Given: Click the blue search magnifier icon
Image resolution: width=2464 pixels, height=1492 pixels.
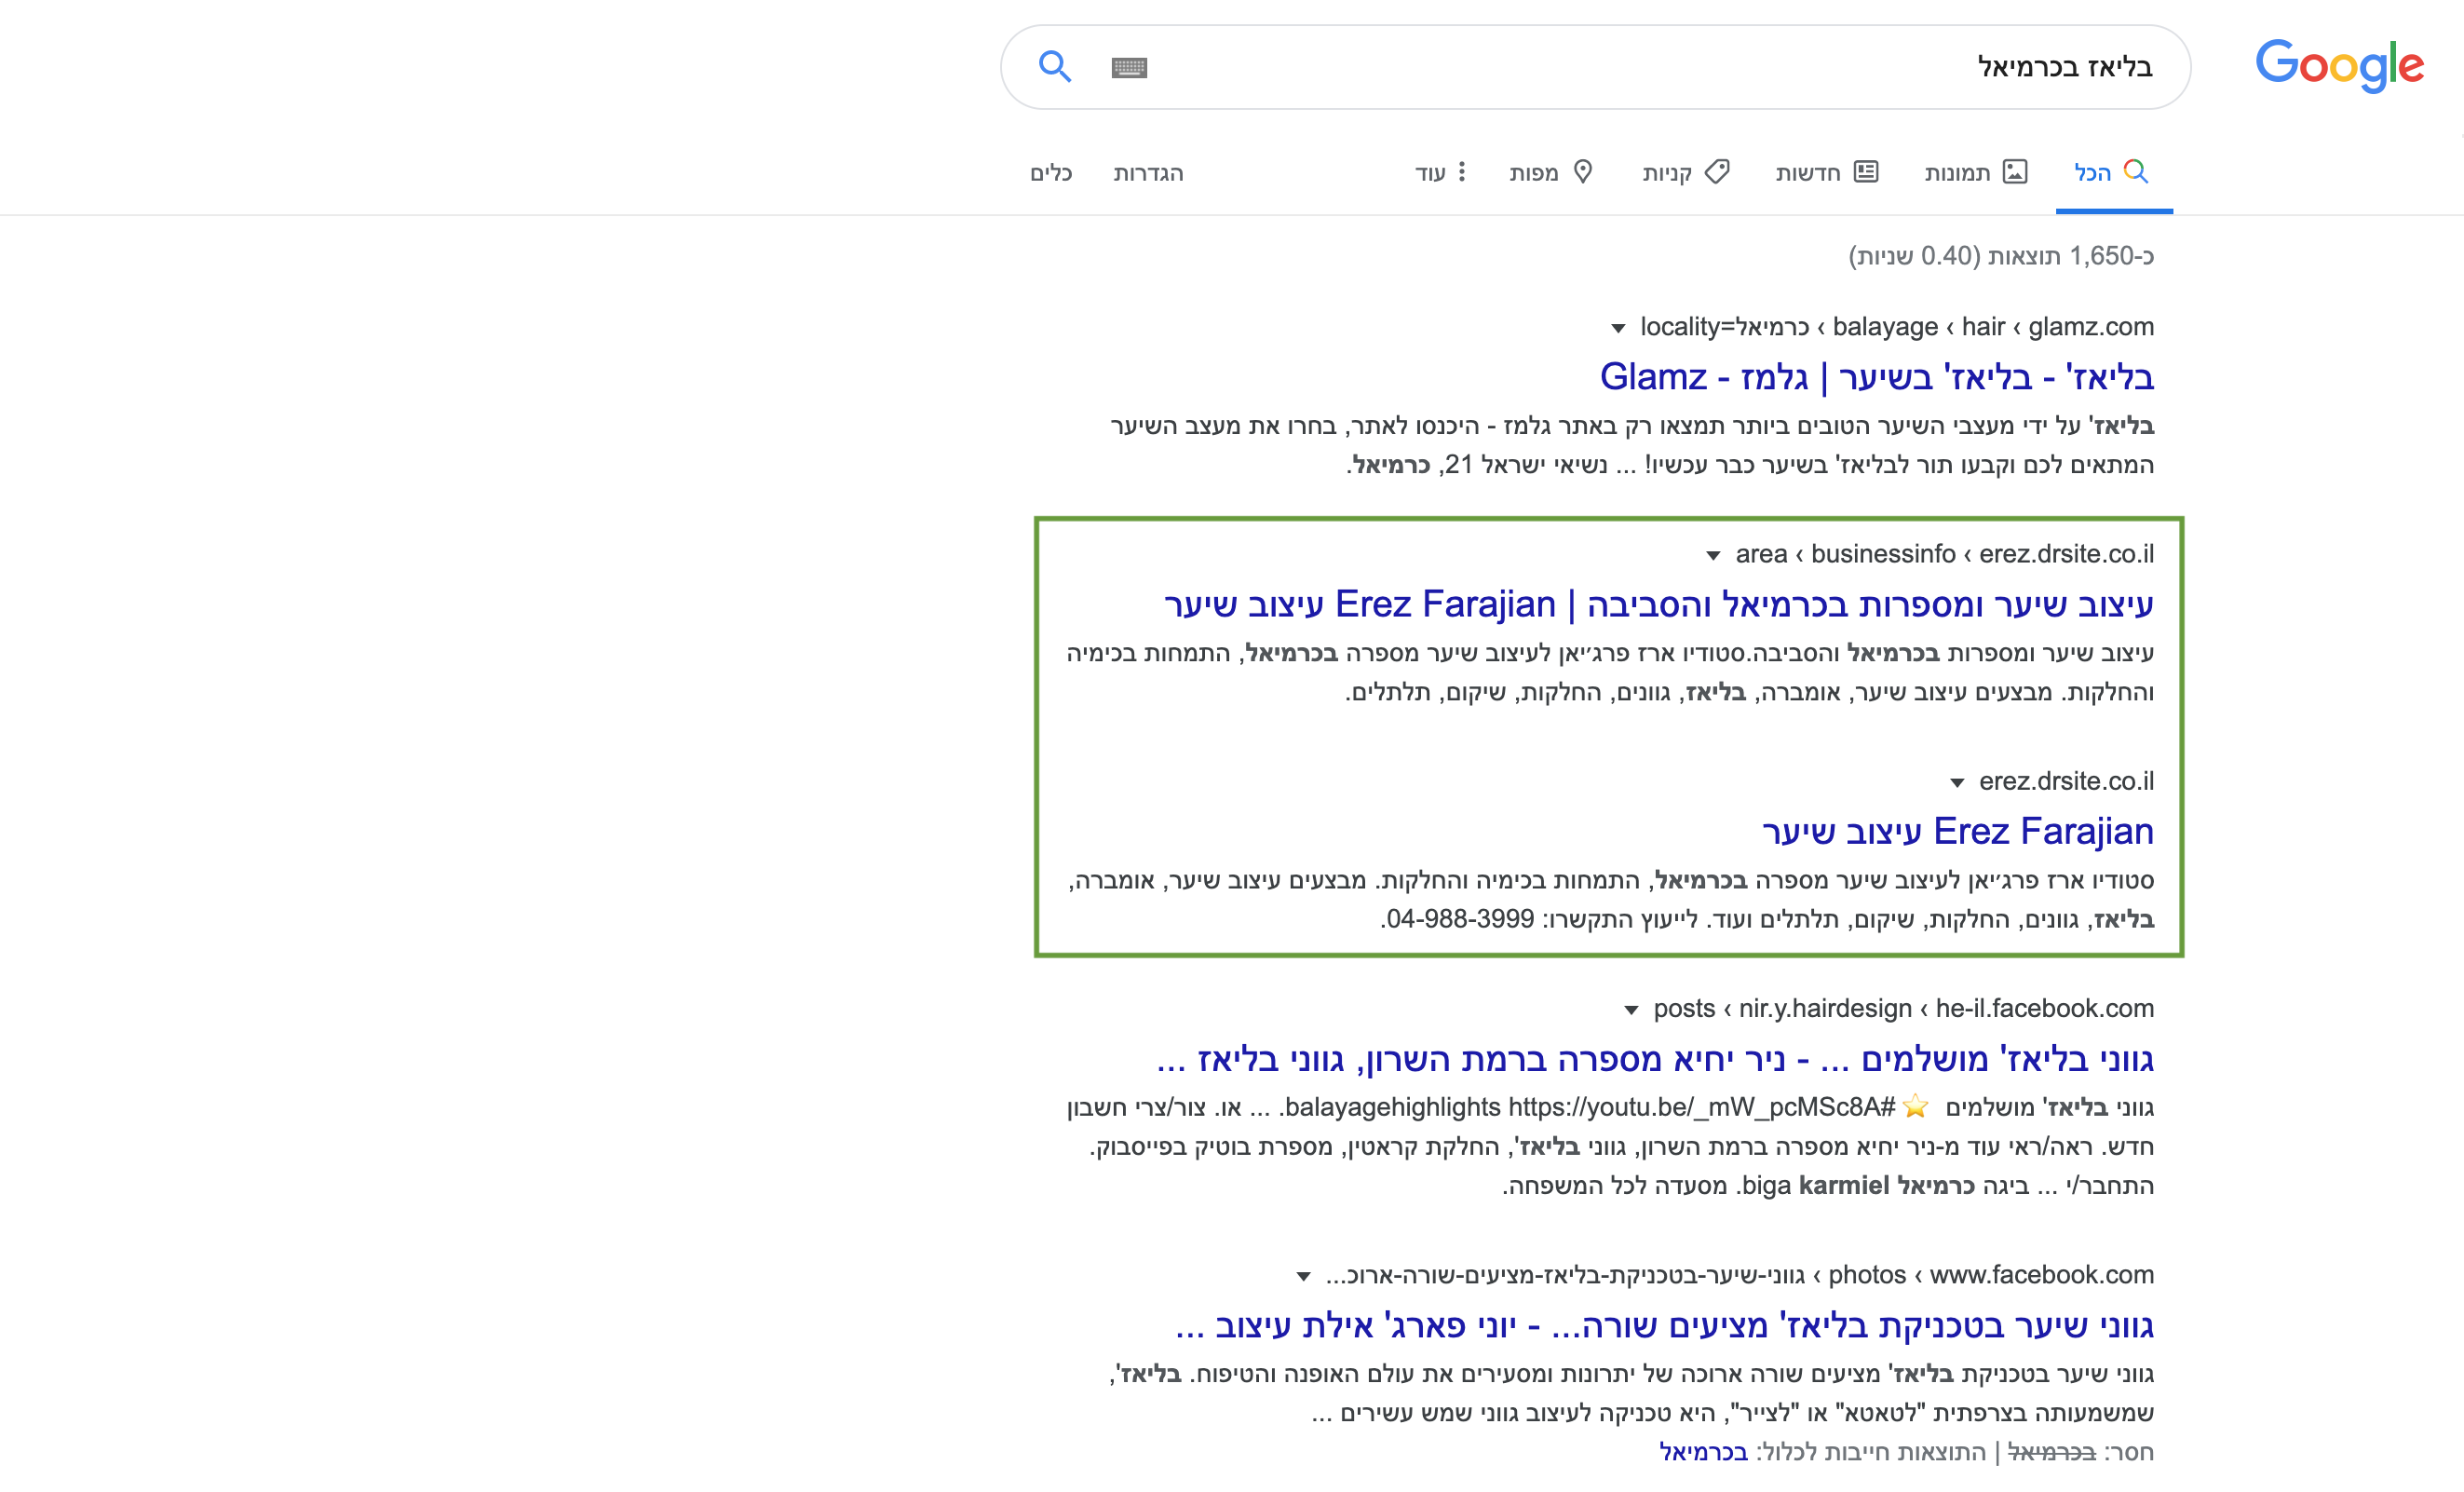Looking at the screenshot, I should [x=1055, y=67].
